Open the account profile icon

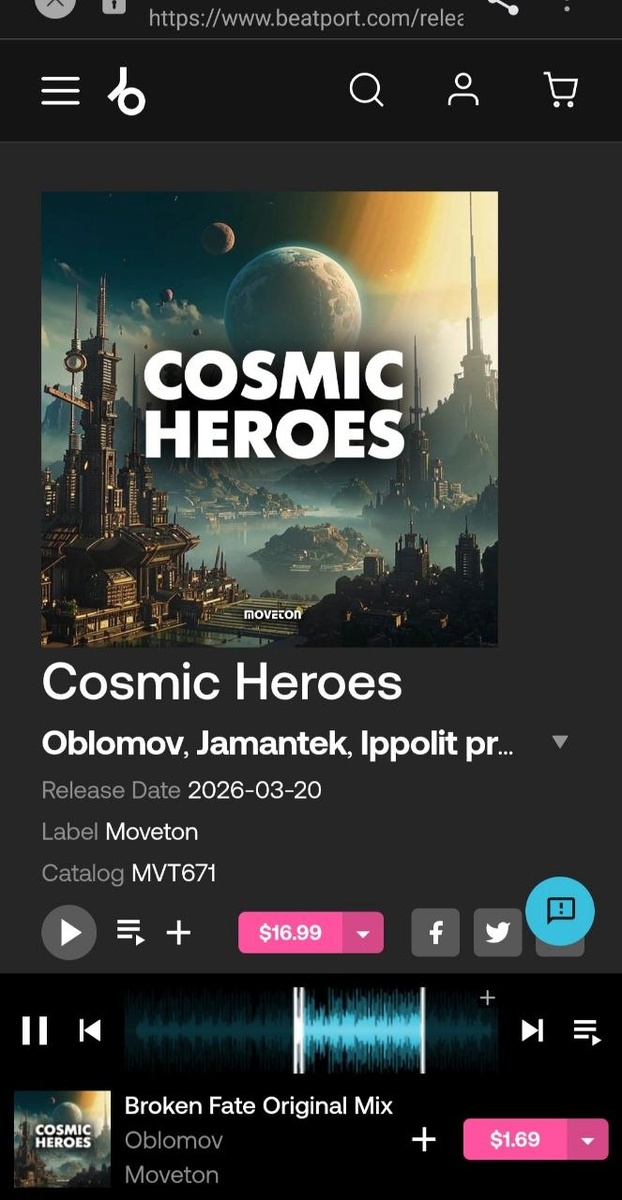463,90
